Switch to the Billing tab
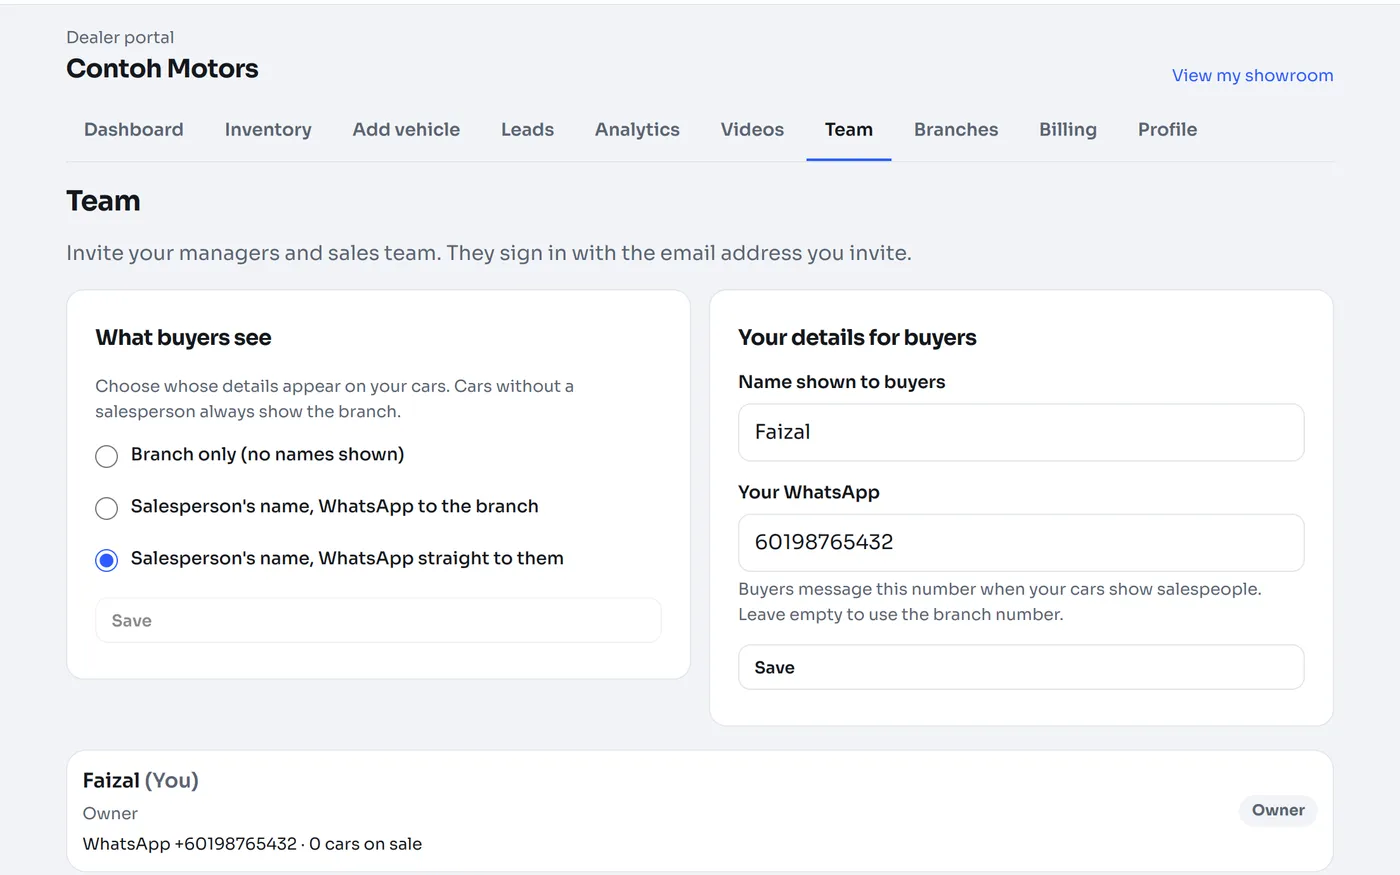1400x875 pixels. tap(1068, 130)
